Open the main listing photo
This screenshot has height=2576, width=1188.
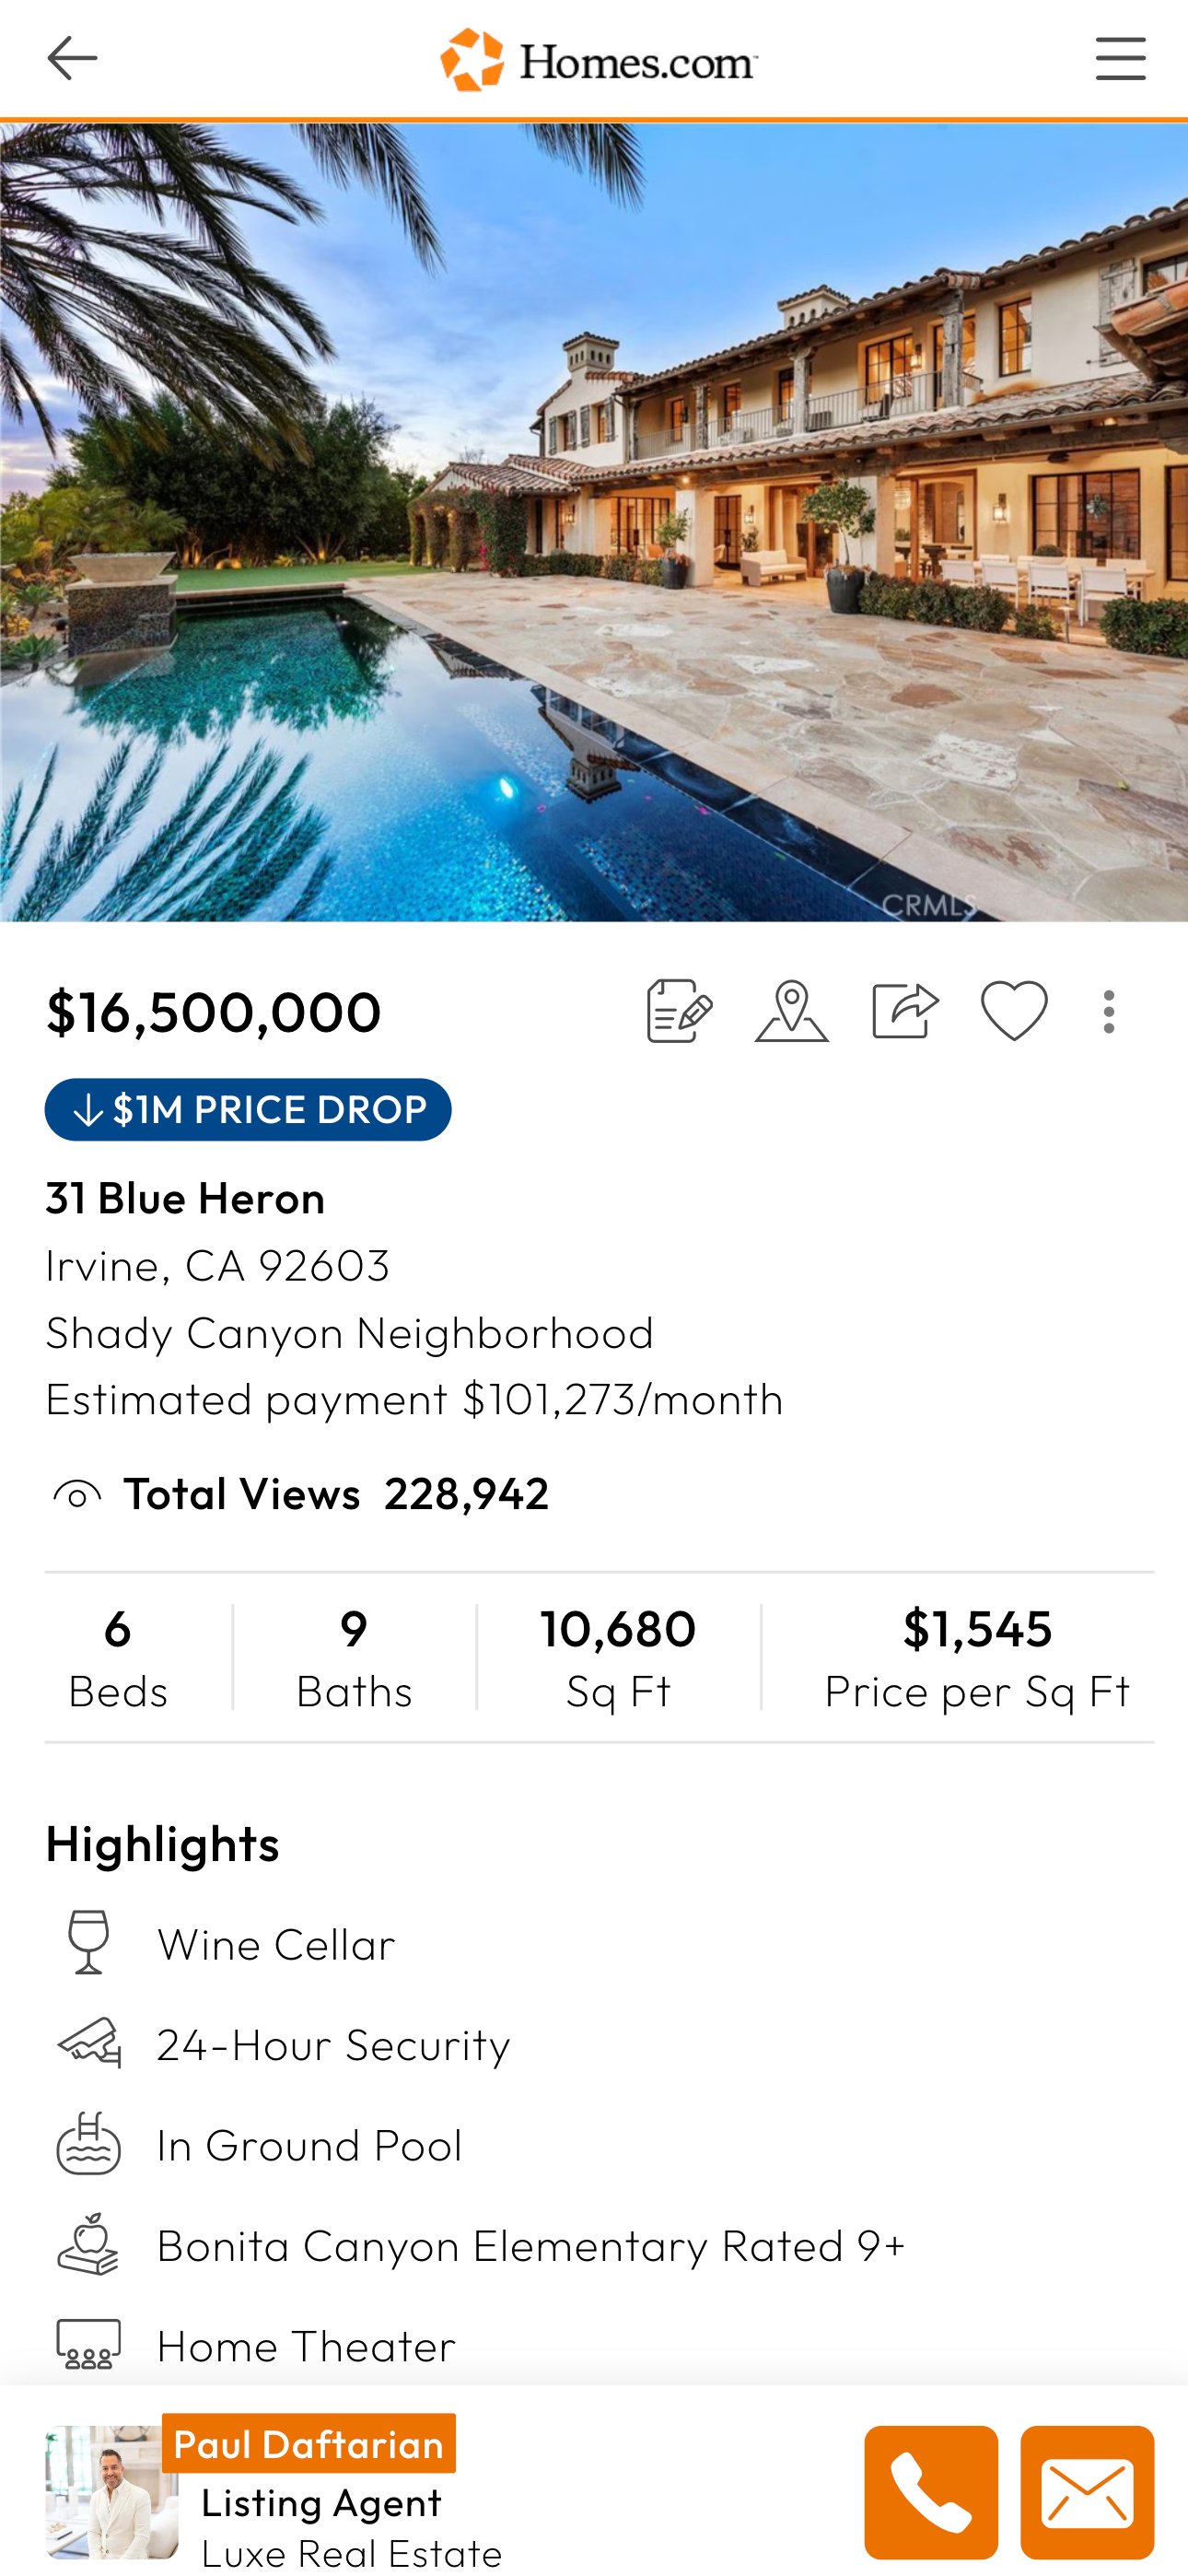click(594, 522)
